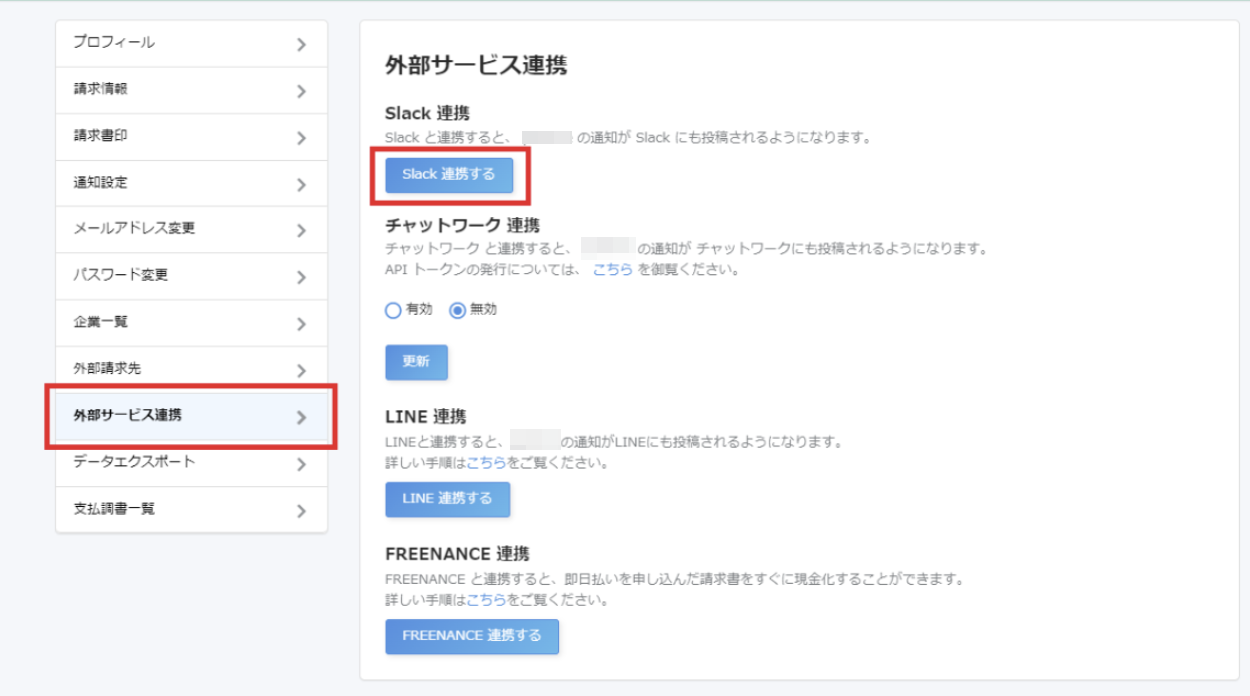Select the 有効 radio button for チャットワーク

pyautogui.click(x=393, y=310)
